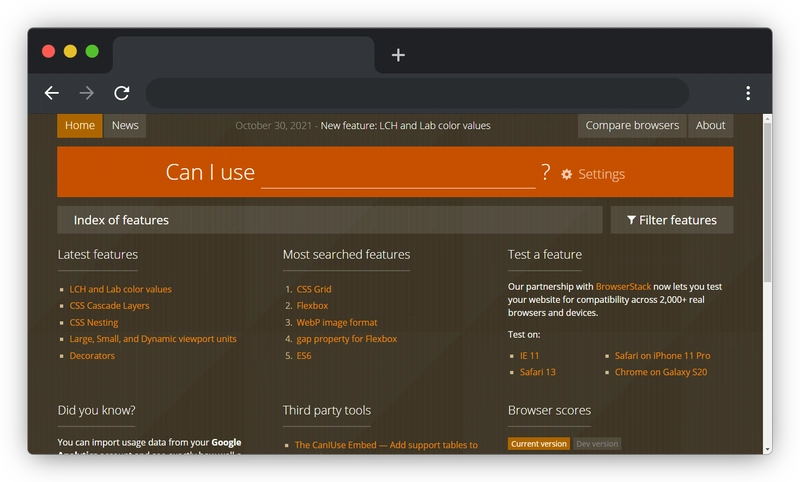Image resolution: width=800 pixels, height=482 pixels.
Task: Click the page vertical scrollbar thumb
Action: (767, 202)
